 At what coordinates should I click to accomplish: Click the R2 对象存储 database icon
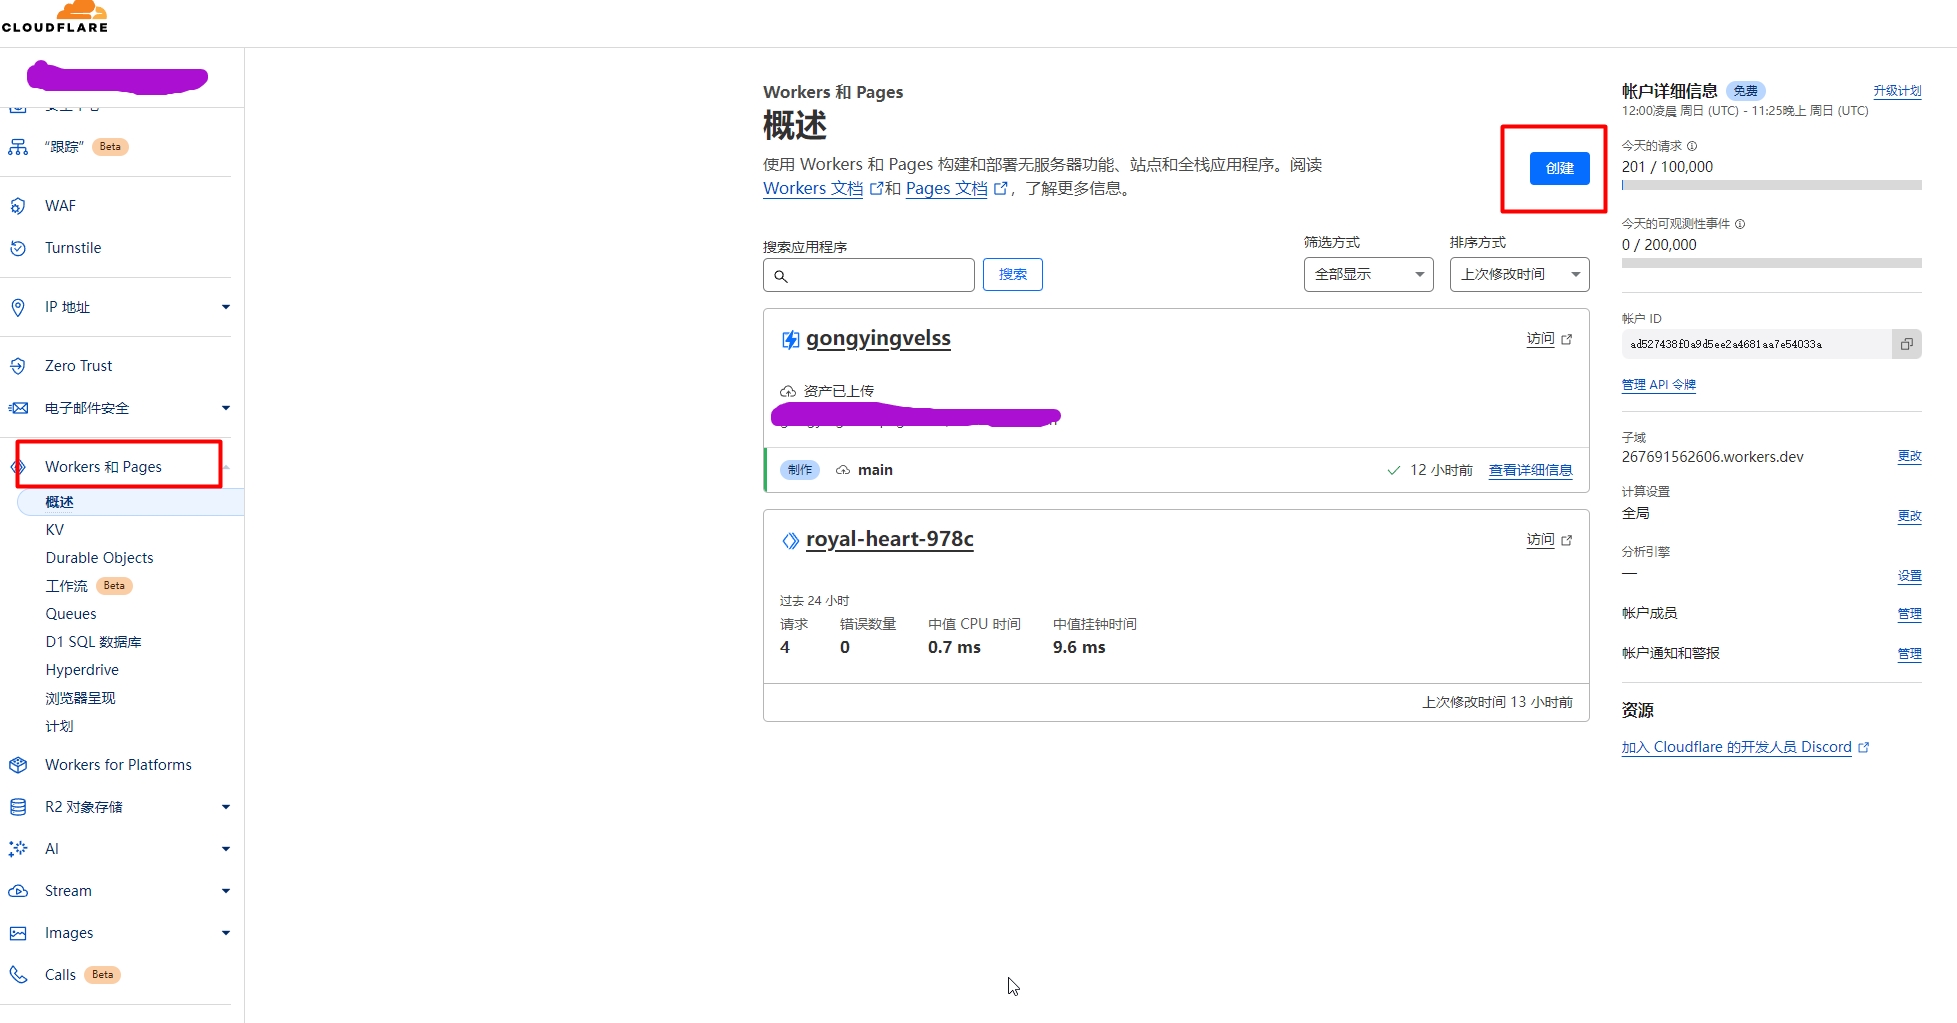tap(18, 807)
